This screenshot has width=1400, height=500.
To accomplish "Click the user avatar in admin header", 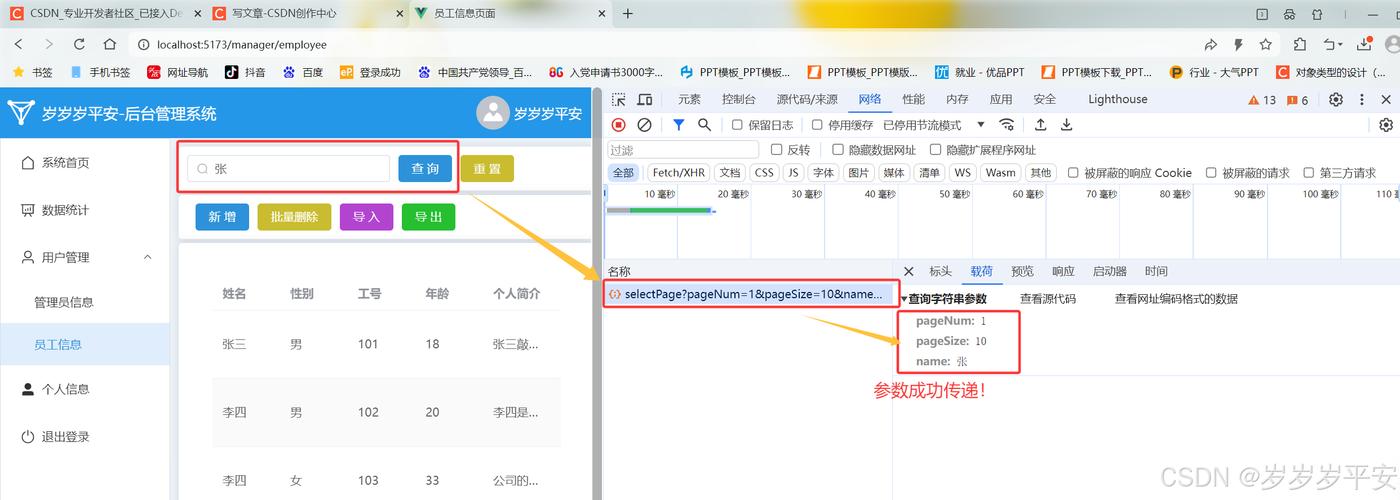I will click(x=493, y=113).
